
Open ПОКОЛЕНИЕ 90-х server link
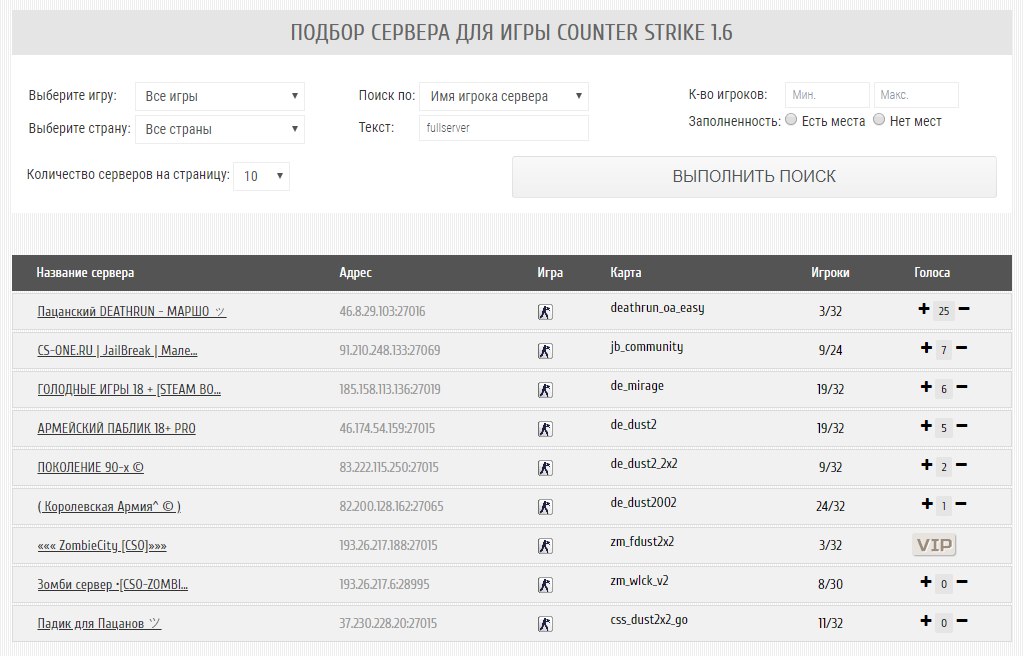[91, 467]
